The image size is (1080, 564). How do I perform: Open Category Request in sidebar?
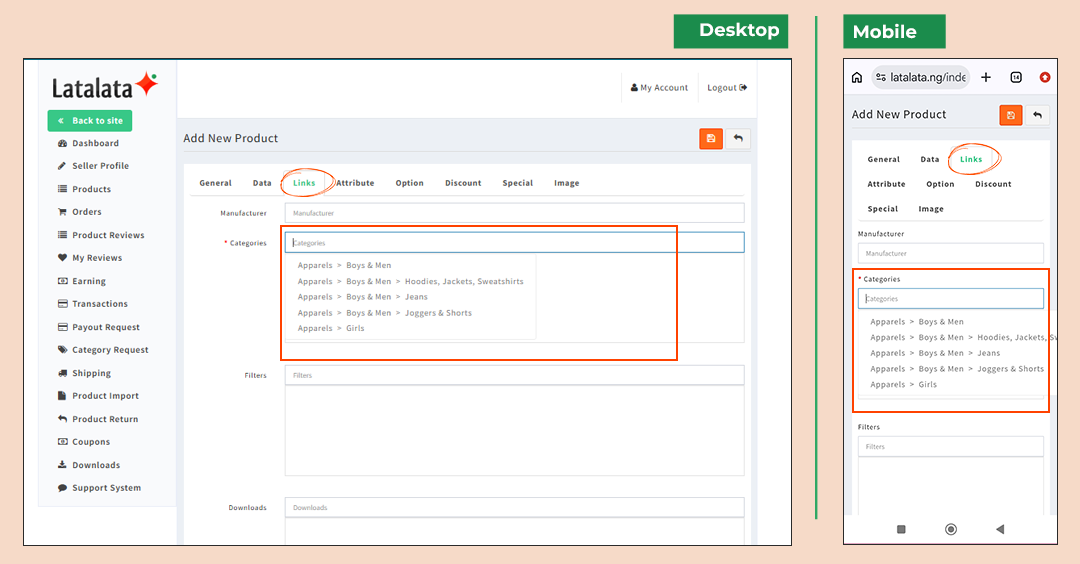(103, 350)
